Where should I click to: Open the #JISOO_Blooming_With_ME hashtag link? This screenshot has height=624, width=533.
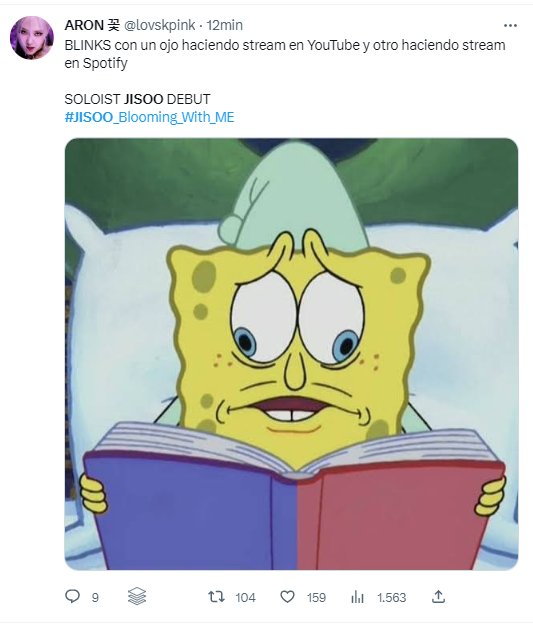(149, 117)
